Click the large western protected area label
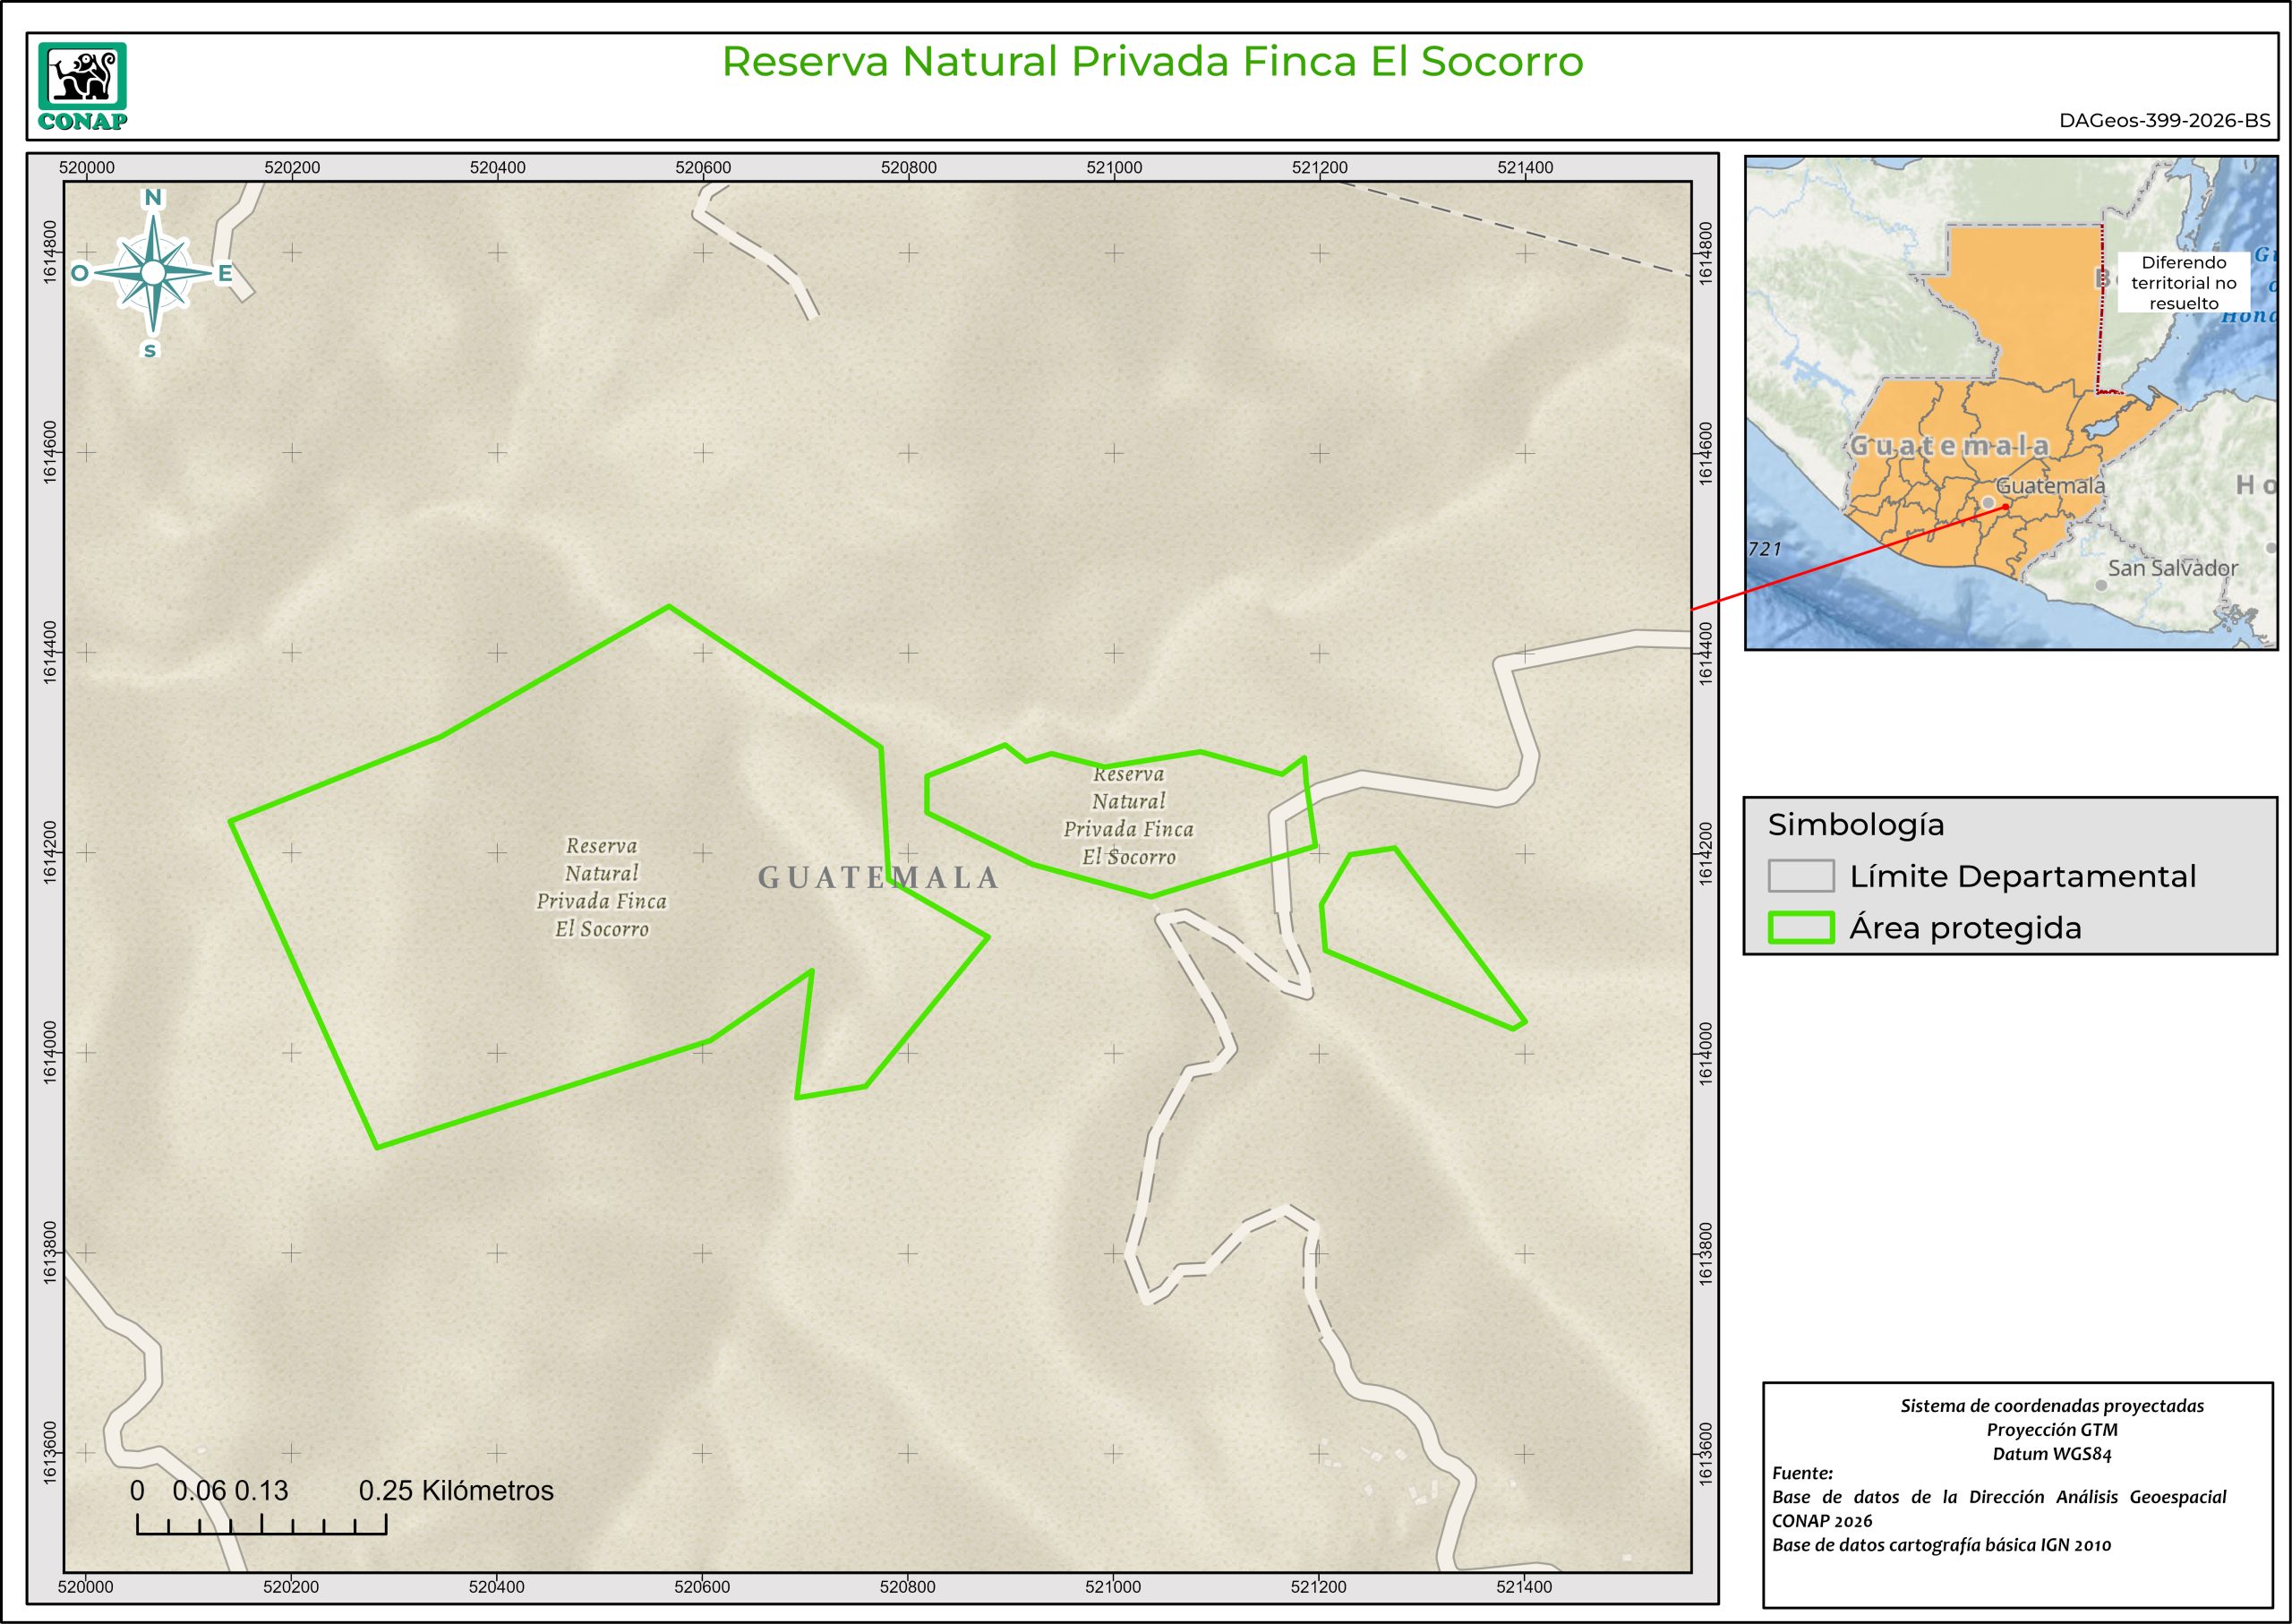2292x1624 pixels. pyautogui.click(x=602, y=887)
